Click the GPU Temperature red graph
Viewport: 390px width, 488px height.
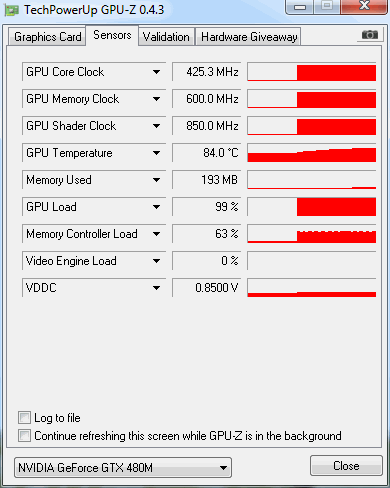coord(312,153)
